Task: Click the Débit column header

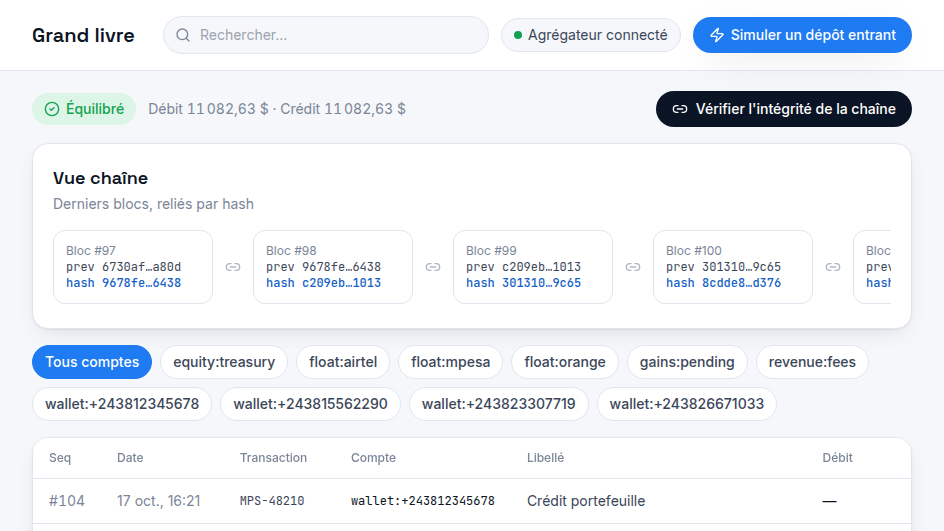Action: pos(837,458)
